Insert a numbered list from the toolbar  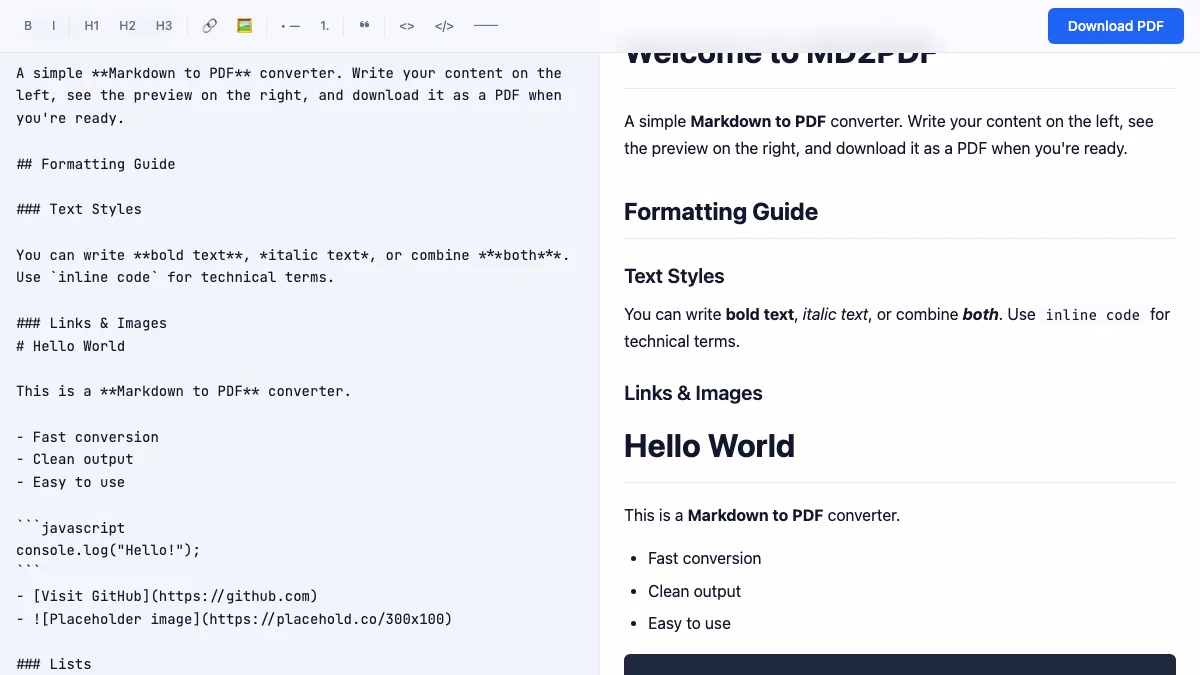click(324, 25)
